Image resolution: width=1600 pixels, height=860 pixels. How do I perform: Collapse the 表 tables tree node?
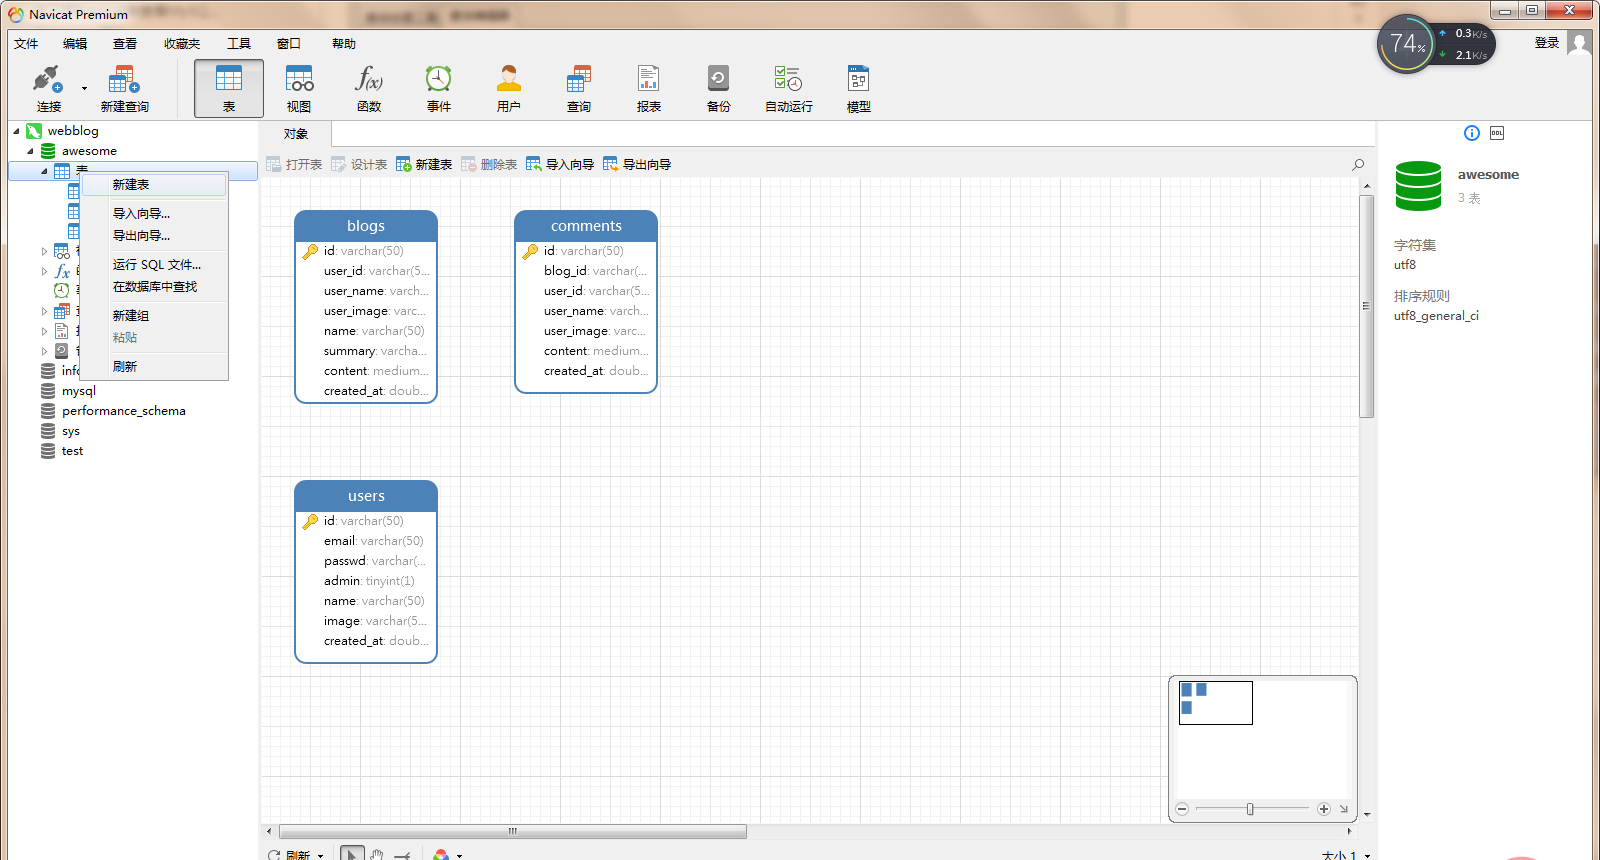44,171
